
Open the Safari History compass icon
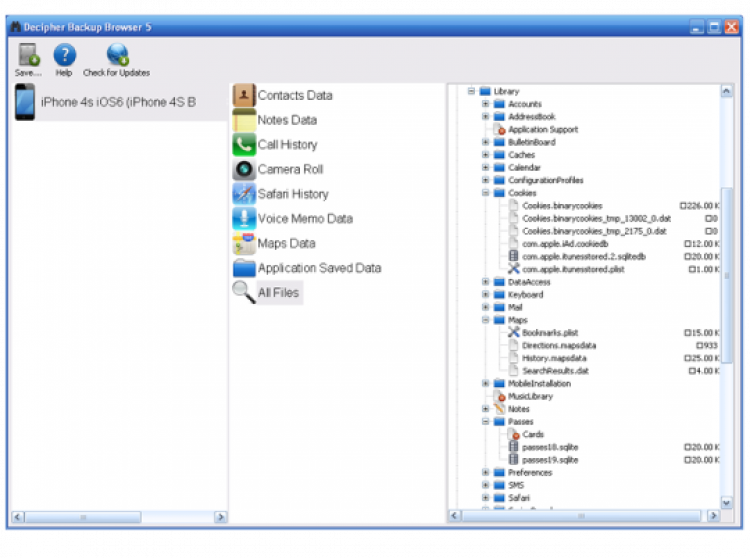244,194
